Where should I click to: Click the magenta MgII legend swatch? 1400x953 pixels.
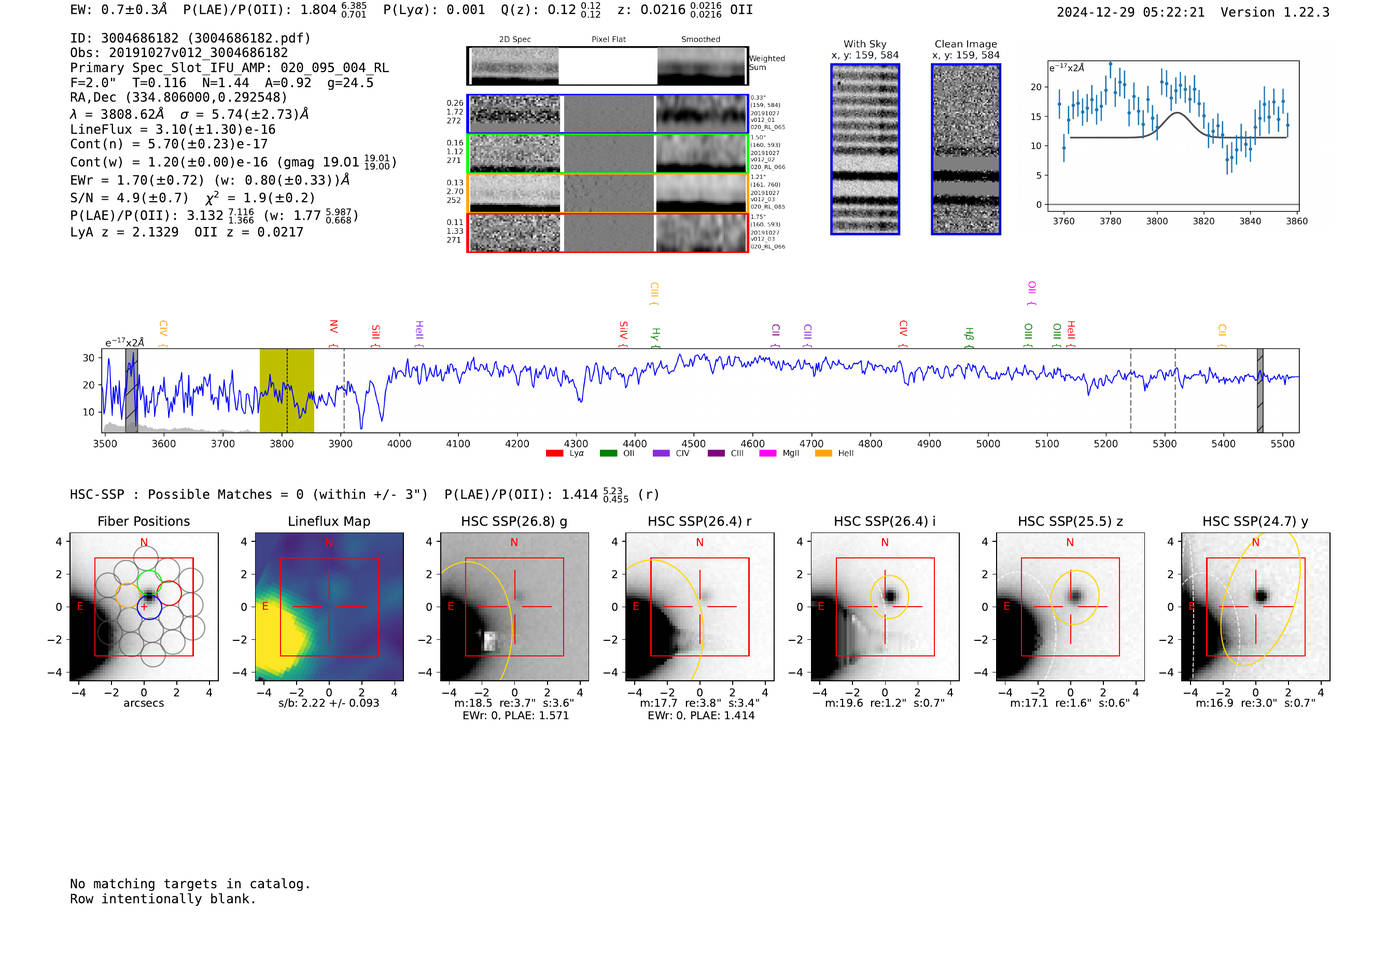(768, 454)
